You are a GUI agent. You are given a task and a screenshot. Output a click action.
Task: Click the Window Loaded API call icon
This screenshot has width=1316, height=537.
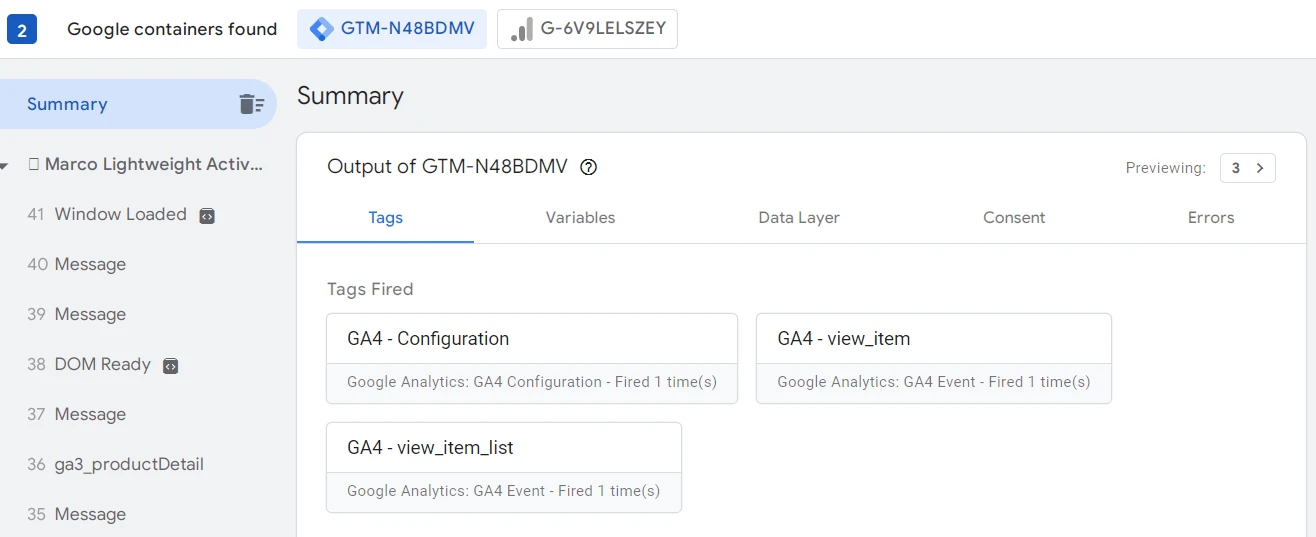(207, 215)
